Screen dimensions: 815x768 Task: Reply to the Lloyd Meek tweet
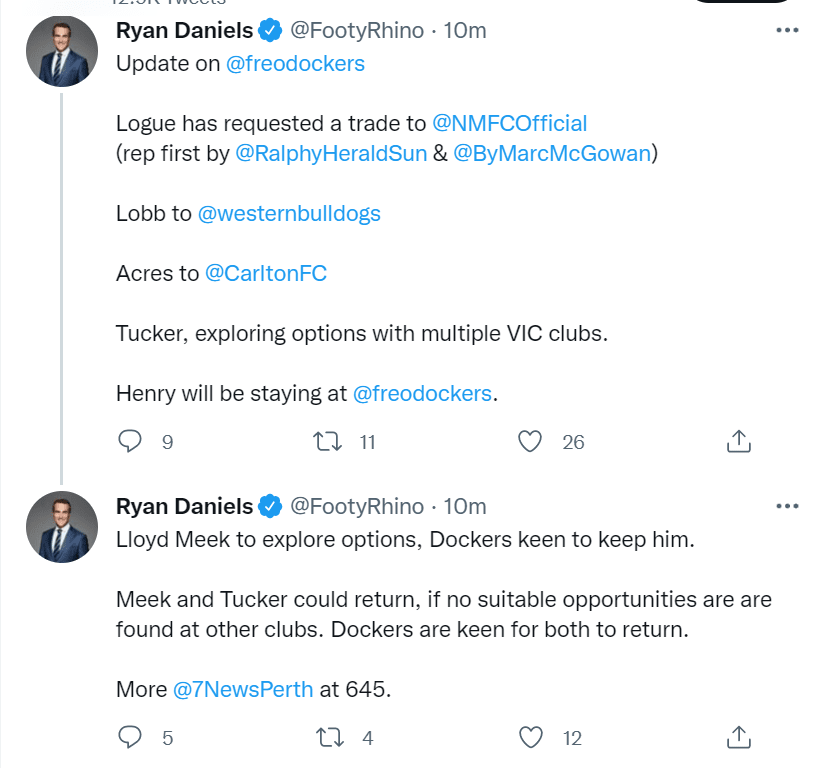click(x=132, y=738)
